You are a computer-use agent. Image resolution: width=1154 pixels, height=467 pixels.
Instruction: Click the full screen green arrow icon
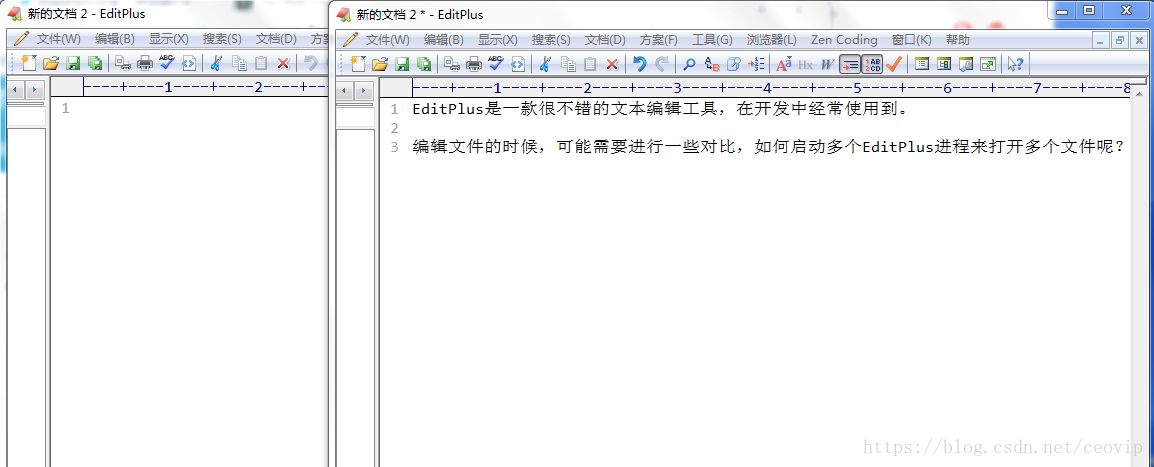(x=988, y=64)
